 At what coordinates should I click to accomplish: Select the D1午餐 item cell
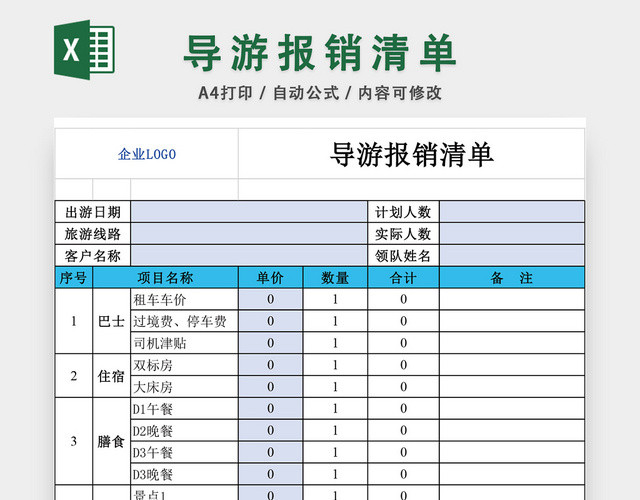pos(184,409)
